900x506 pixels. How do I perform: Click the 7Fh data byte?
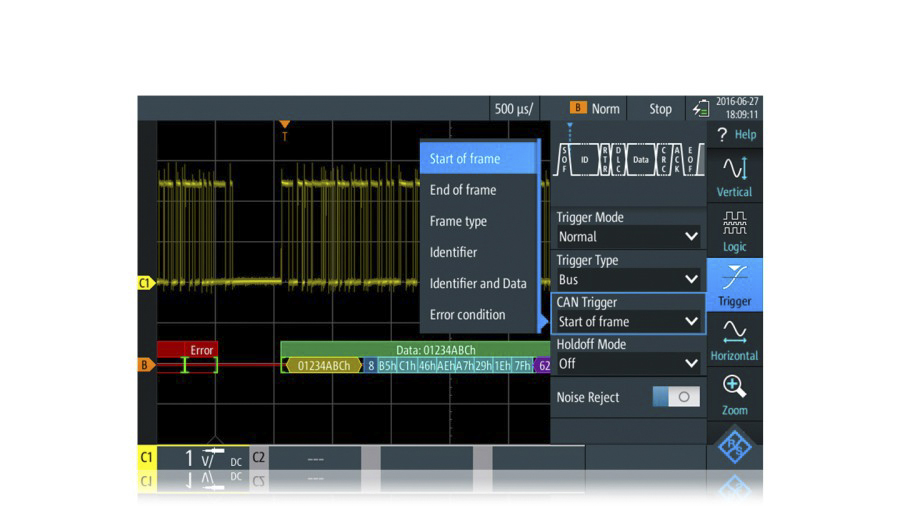(x=522, y=365)
